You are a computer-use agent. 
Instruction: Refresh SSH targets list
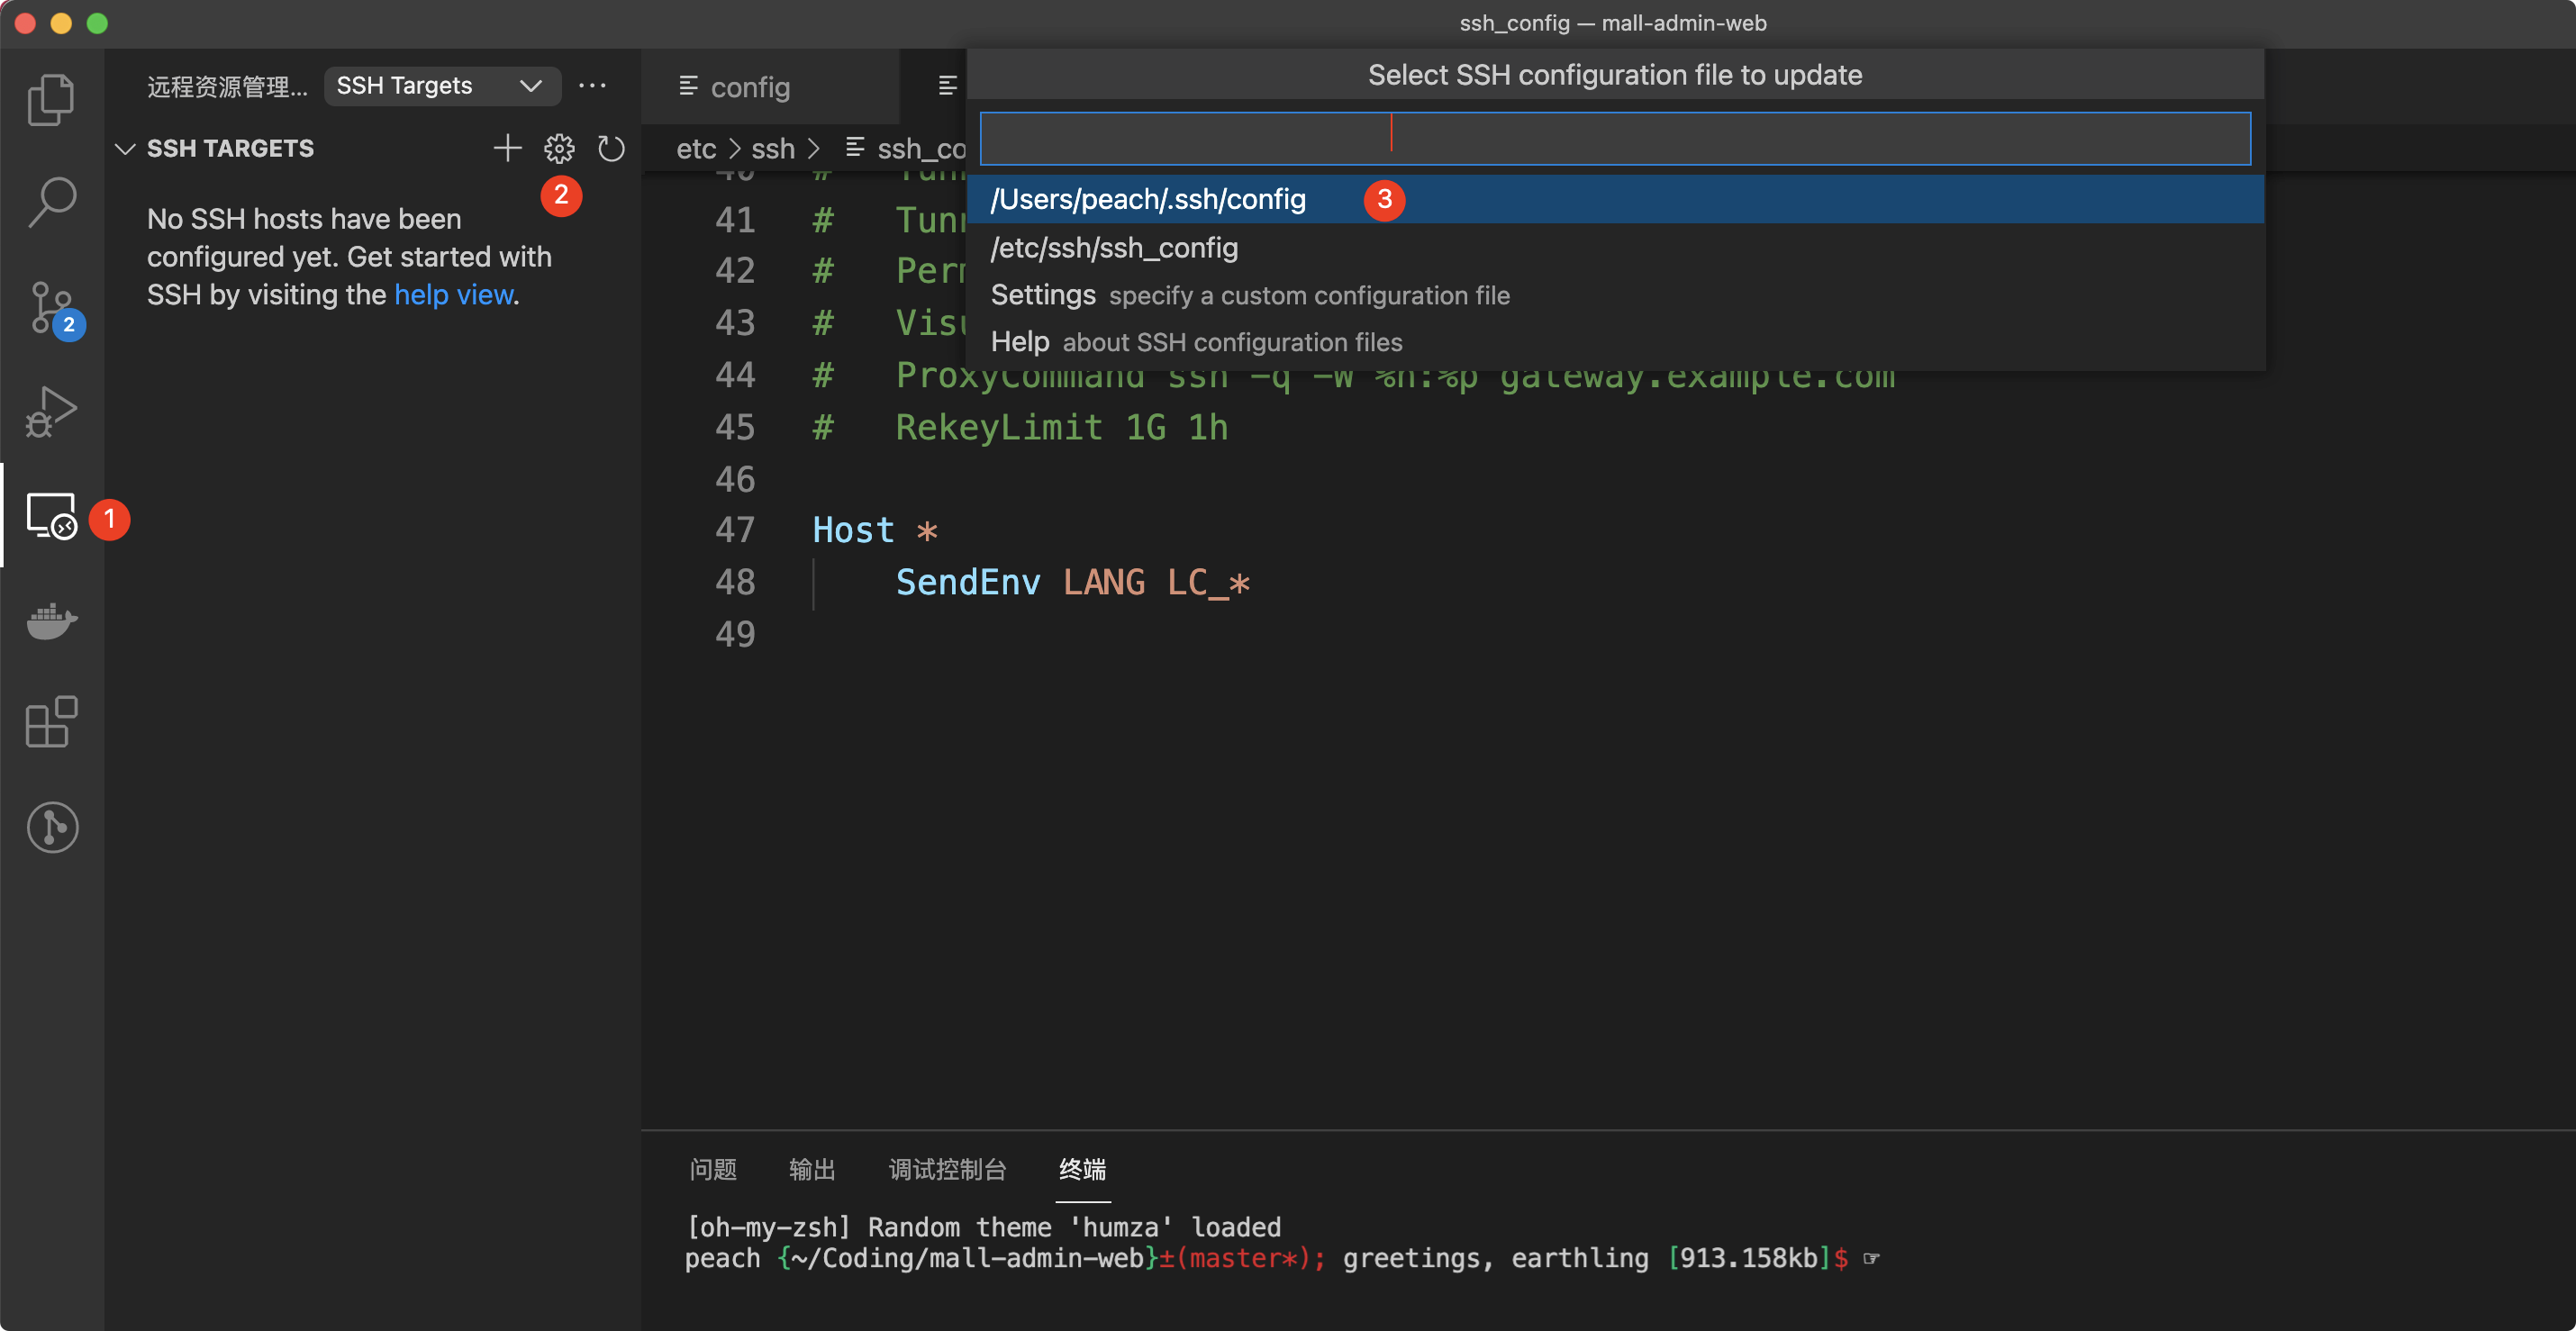(611, 148)
